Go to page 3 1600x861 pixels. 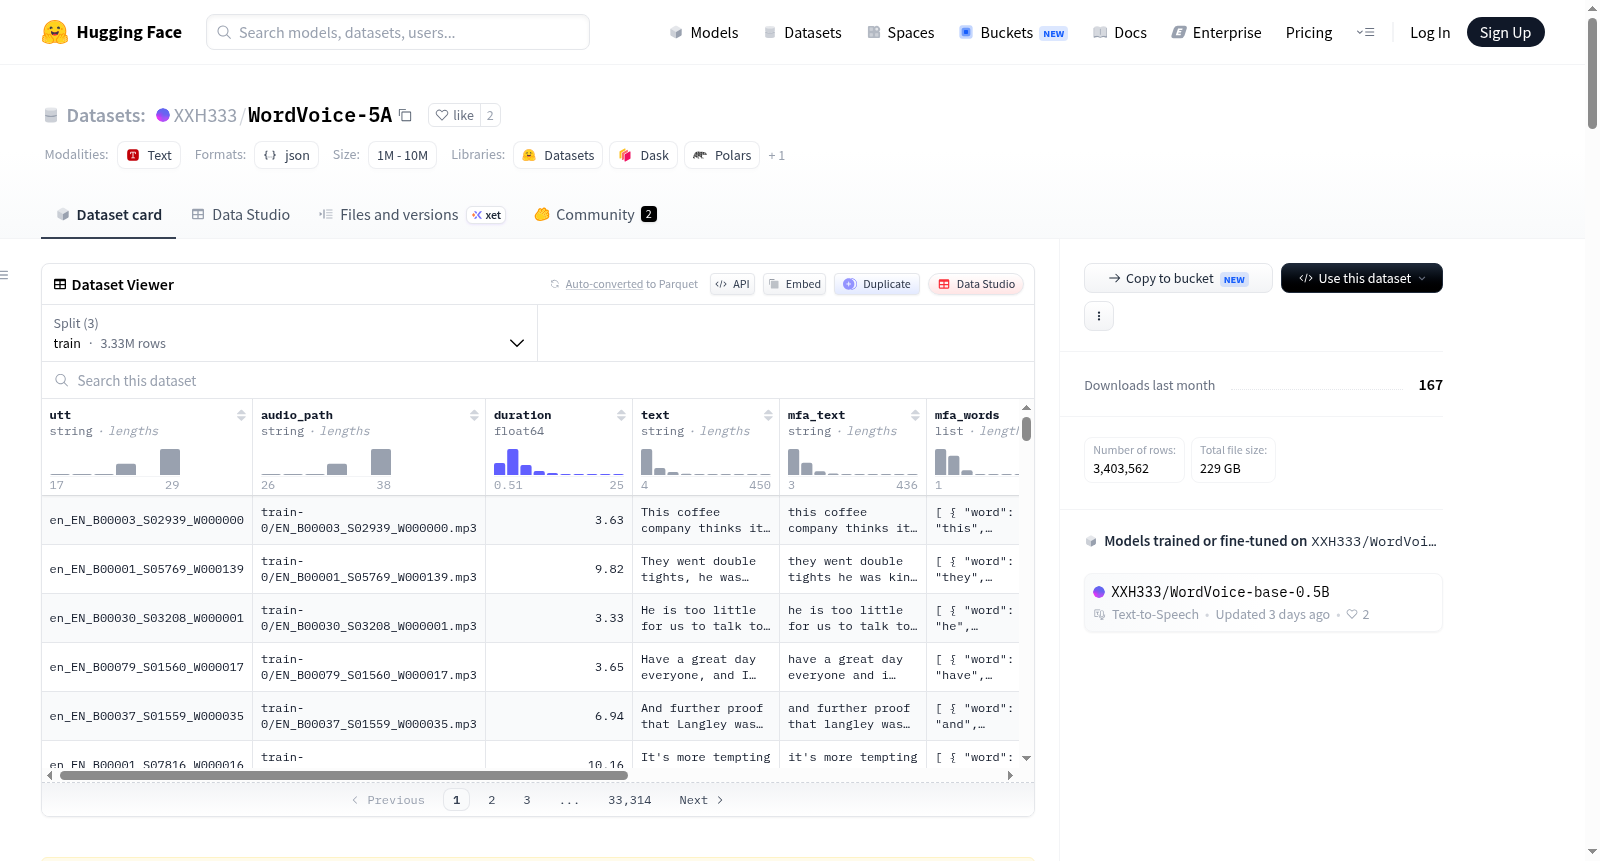point(527,800)
